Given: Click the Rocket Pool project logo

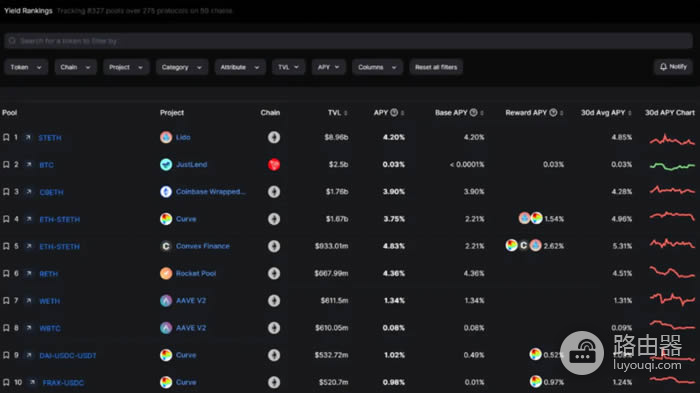Looking at the screenshot, I should point(166,273).
